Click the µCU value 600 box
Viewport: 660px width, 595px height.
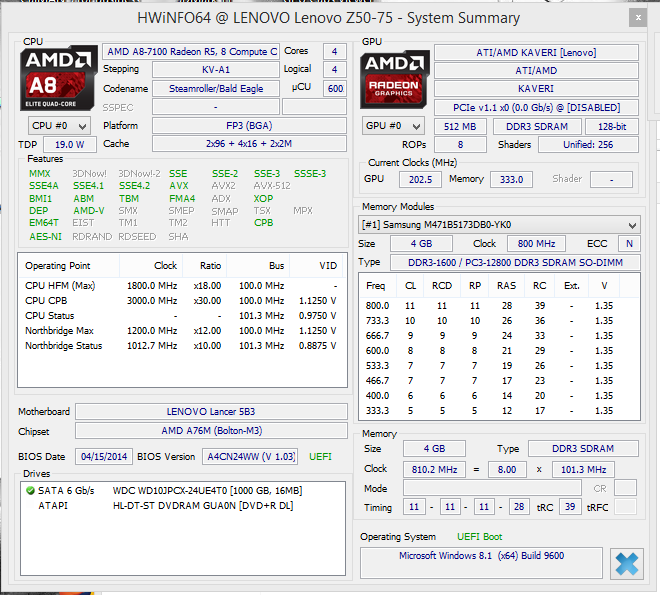335,89
